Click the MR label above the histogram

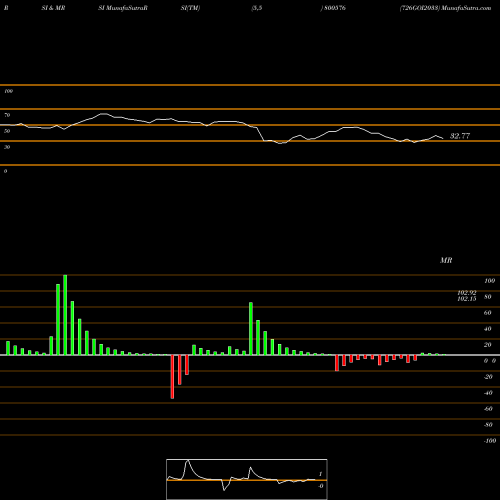coord(446,260)
